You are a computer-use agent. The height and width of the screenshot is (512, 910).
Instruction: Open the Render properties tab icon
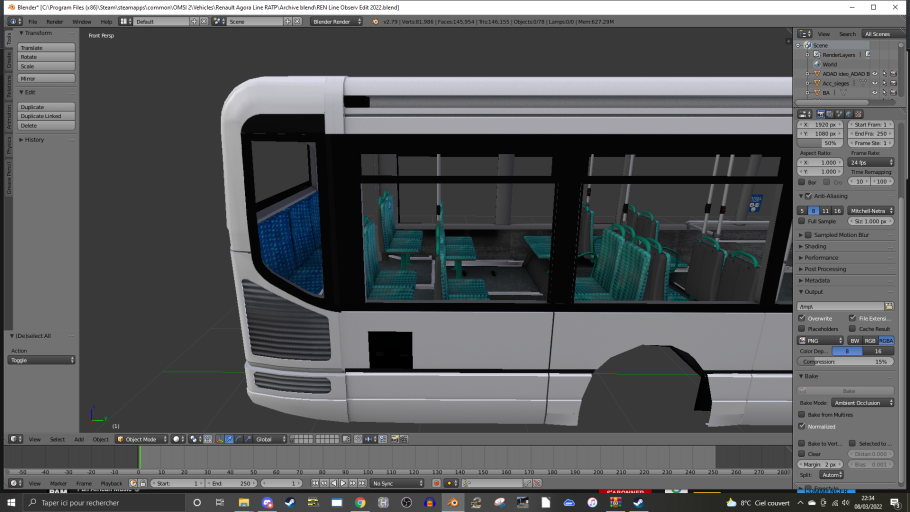click(821, 114)
